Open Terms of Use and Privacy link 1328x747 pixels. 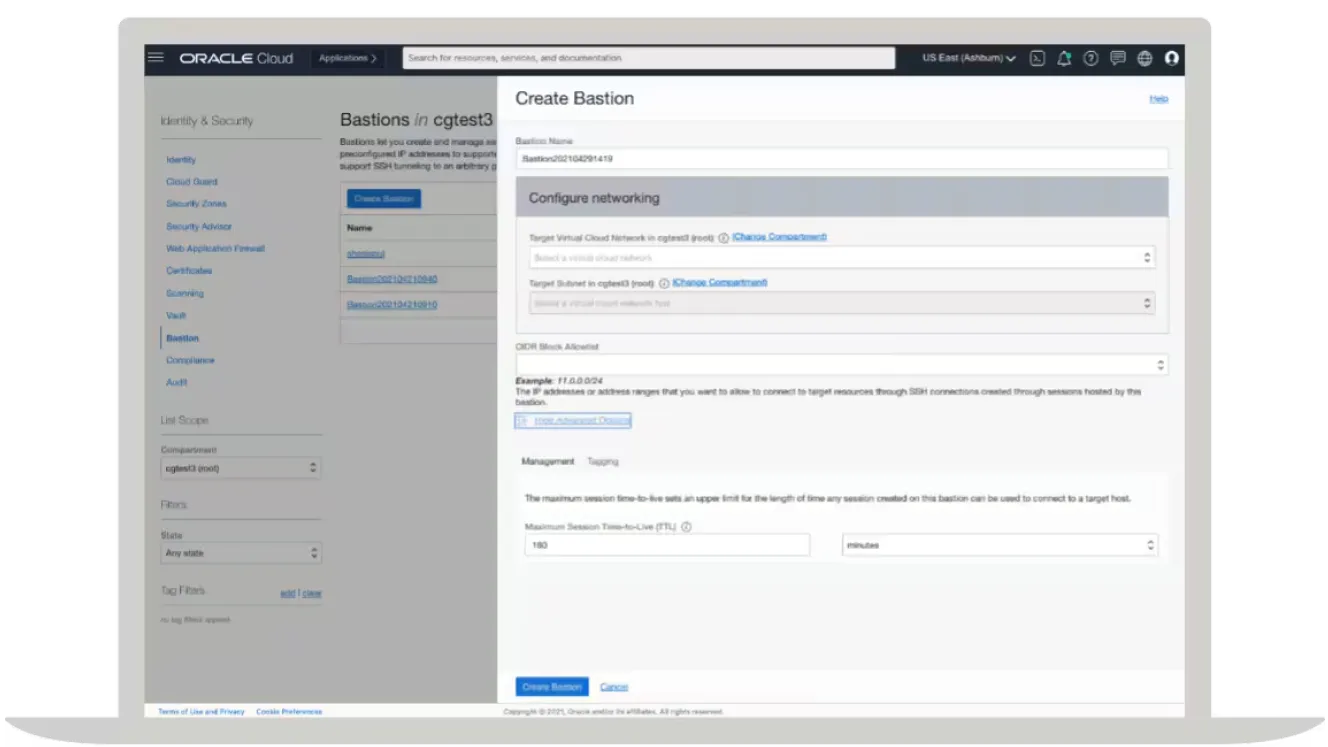(201, 711)
